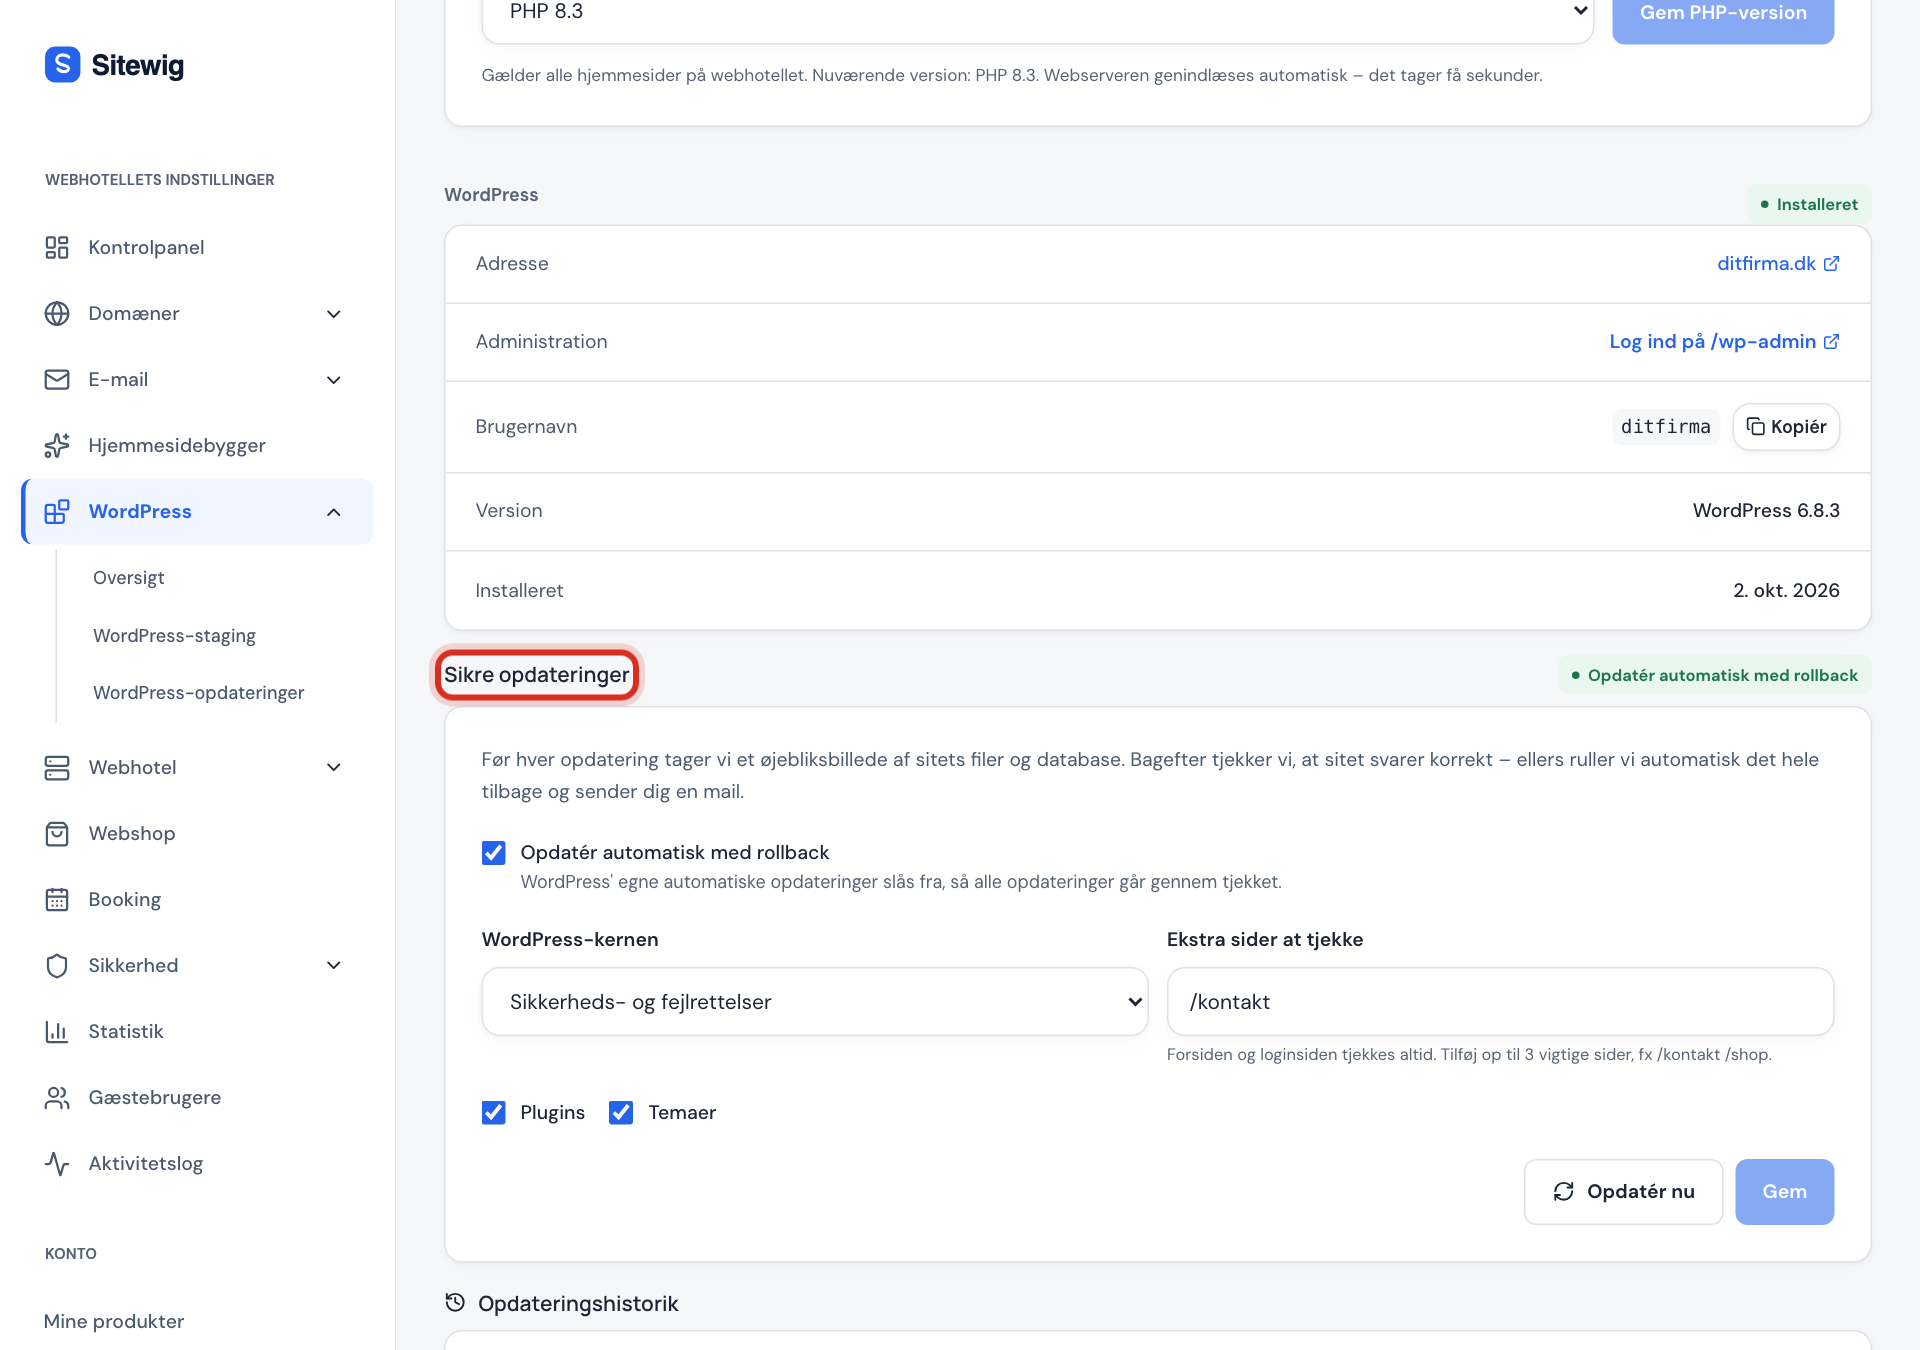Collapse the WordPress menu chevron
This screenshot has width=1920, height=1350.
334,512
